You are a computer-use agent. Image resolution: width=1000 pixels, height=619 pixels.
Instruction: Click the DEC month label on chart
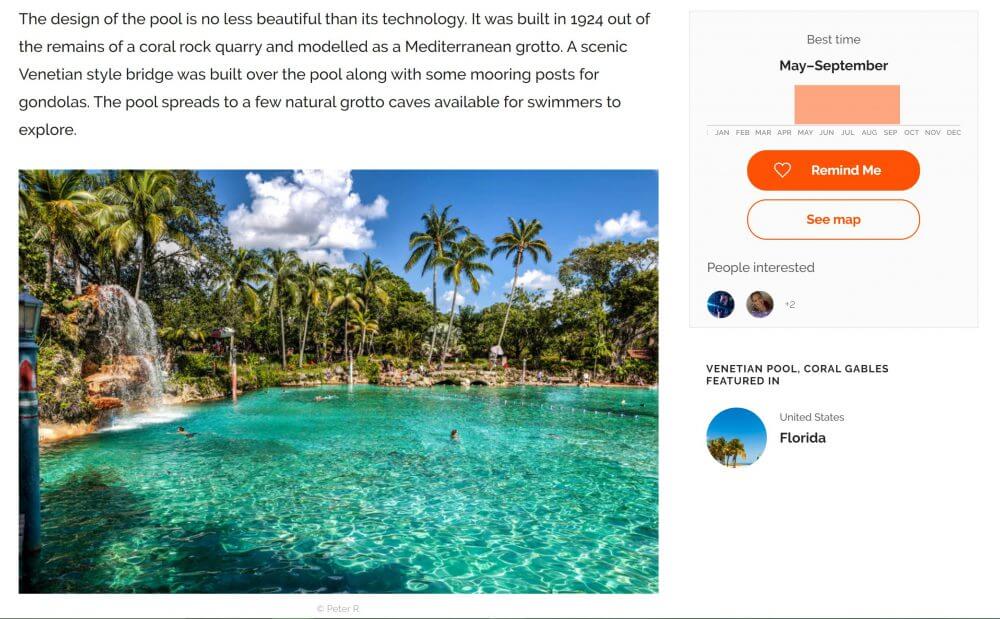click(x=953, y=133)
